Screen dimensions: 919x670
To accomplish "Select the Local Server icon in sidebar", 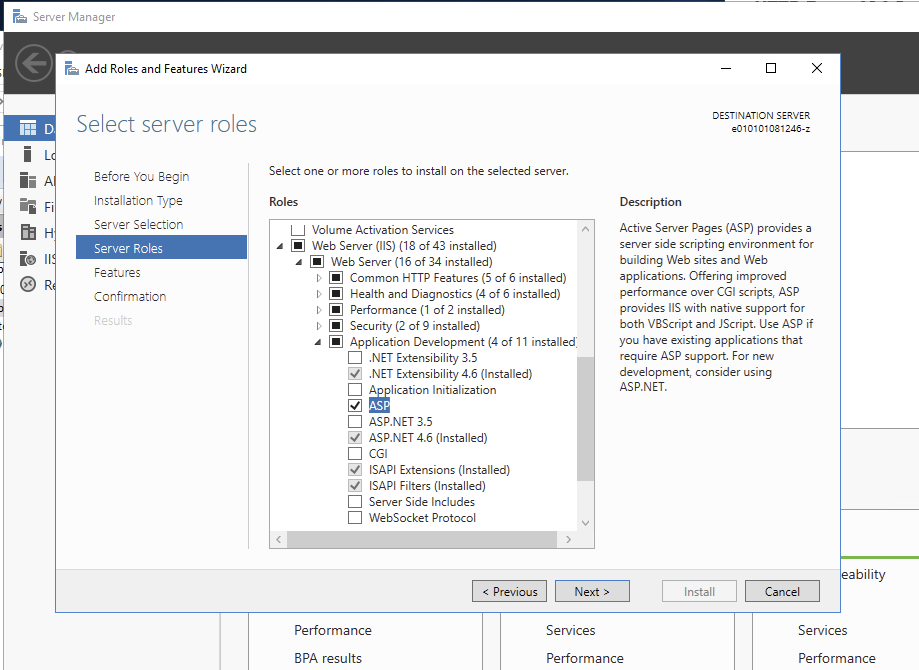I will tap(27, 154).
